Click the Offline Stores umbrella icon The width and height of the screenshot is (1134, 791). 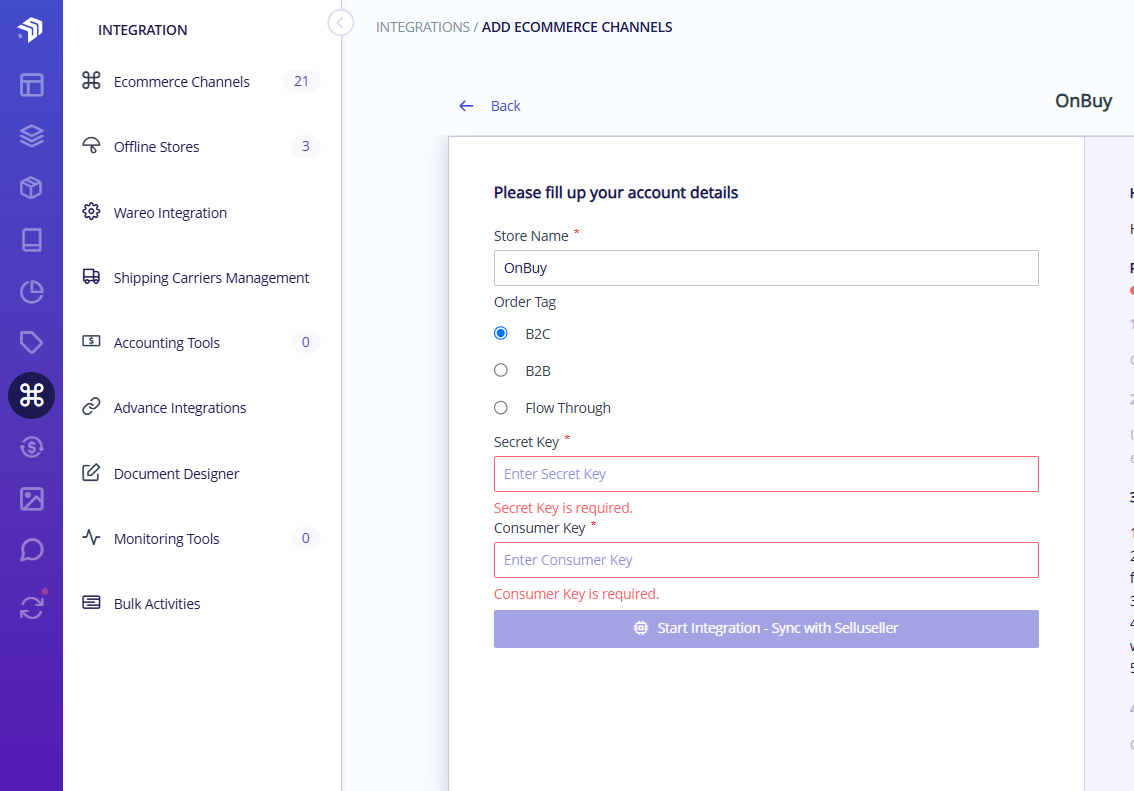click(x=91, y=145)
